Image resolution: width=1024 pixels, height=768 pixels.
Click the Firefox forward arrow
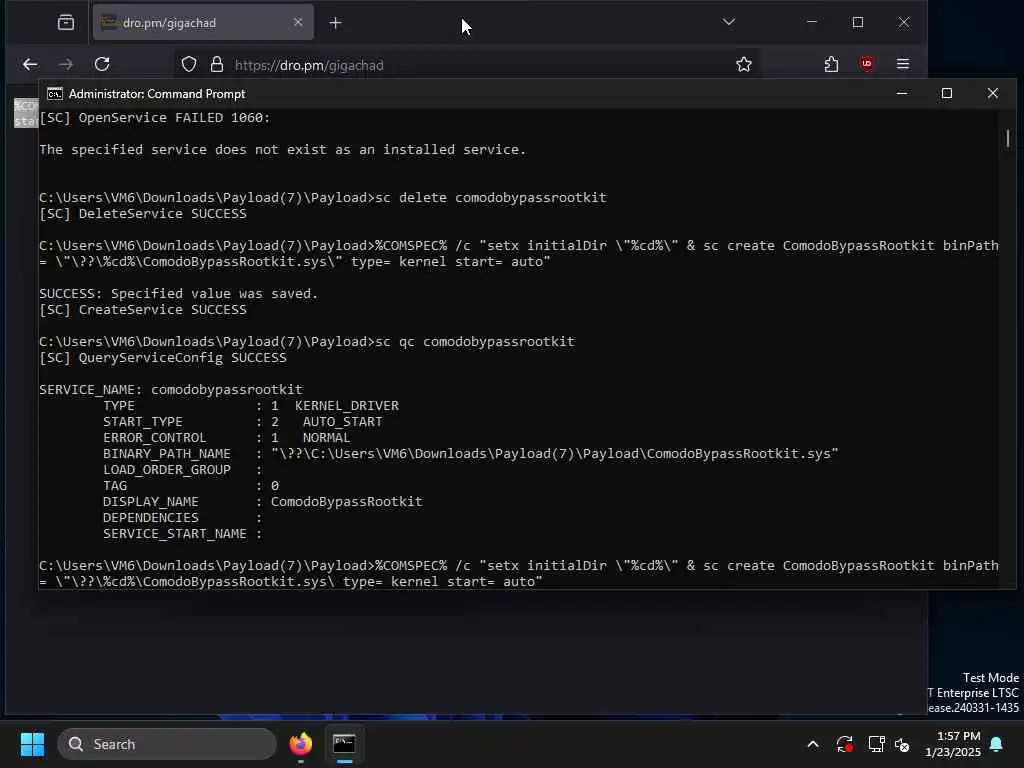(x=66, y=64)
